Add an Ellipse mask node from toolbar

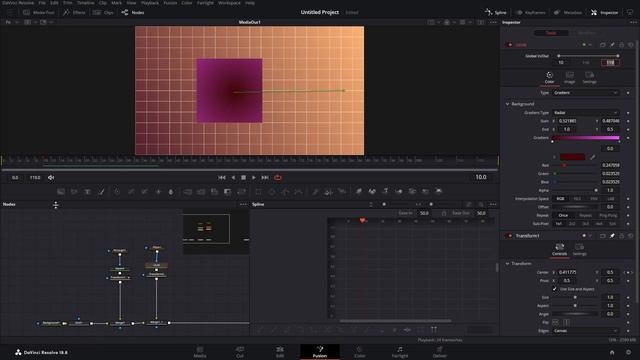coord(272,191)
